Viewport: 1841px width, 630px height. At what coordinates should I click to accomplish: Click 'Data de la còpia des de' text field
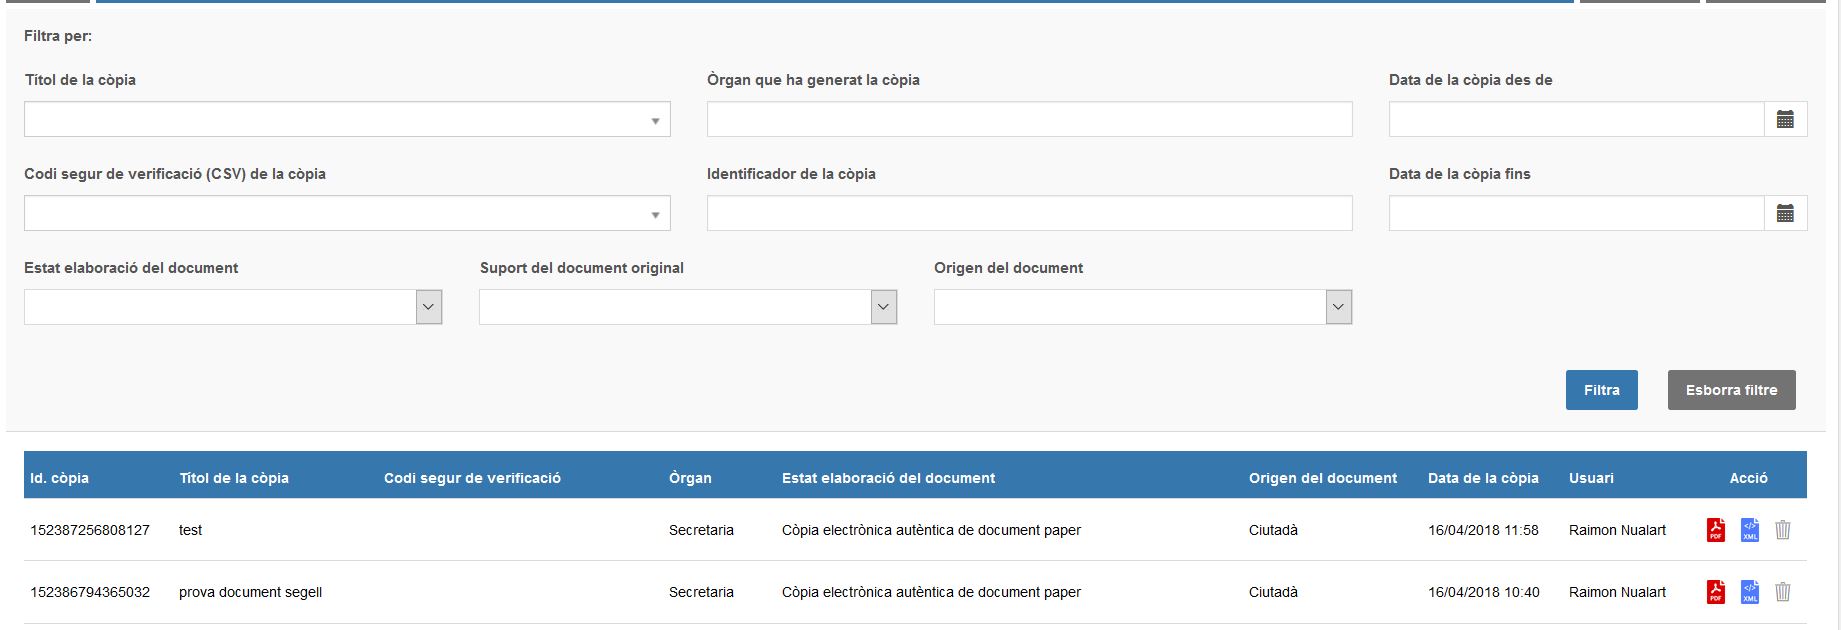tap(1575, 119)
